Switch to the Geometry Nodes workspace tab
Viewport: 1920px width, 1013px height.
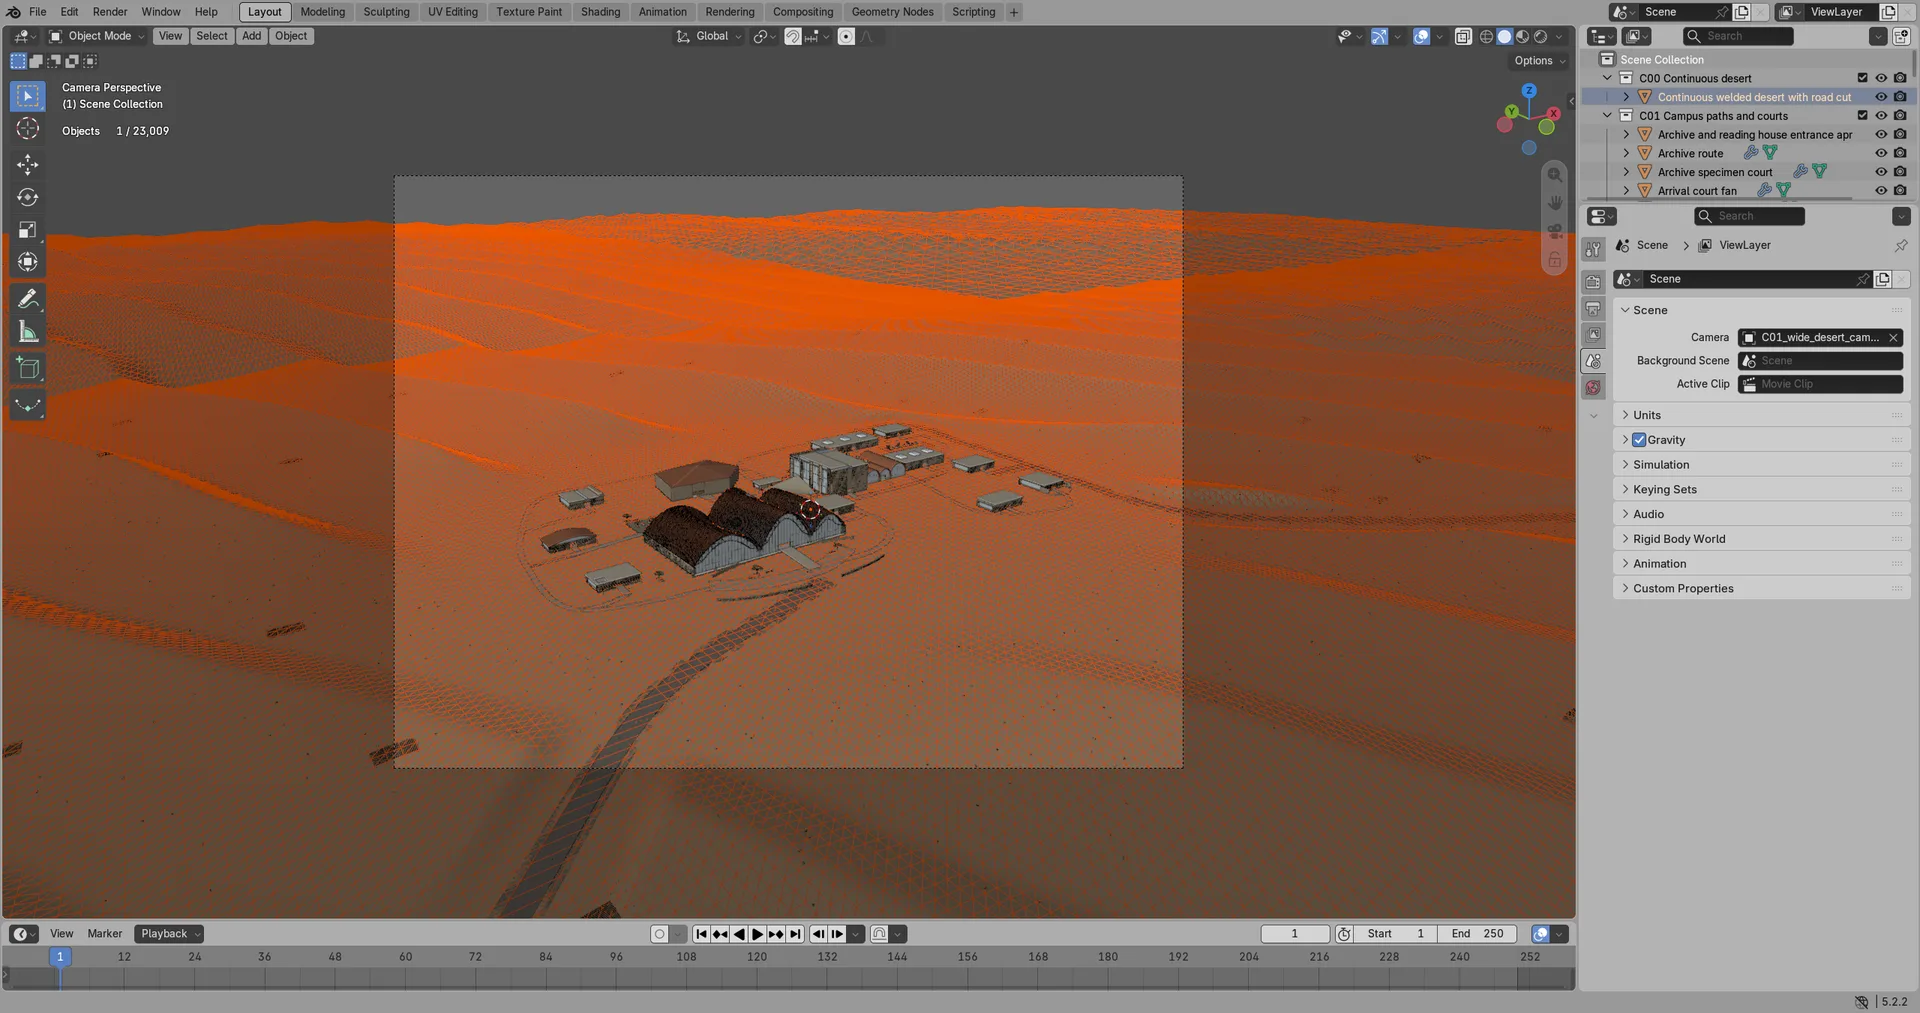[x=892, y=12]
